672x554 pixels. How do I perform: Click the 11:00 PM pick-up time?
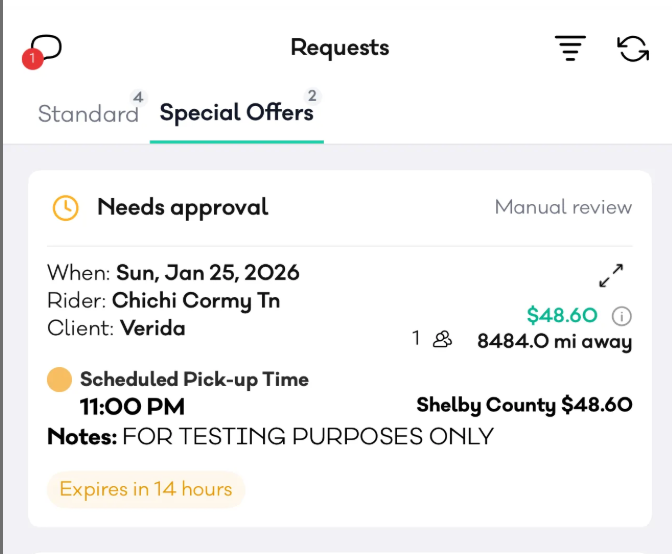[132, 407]
